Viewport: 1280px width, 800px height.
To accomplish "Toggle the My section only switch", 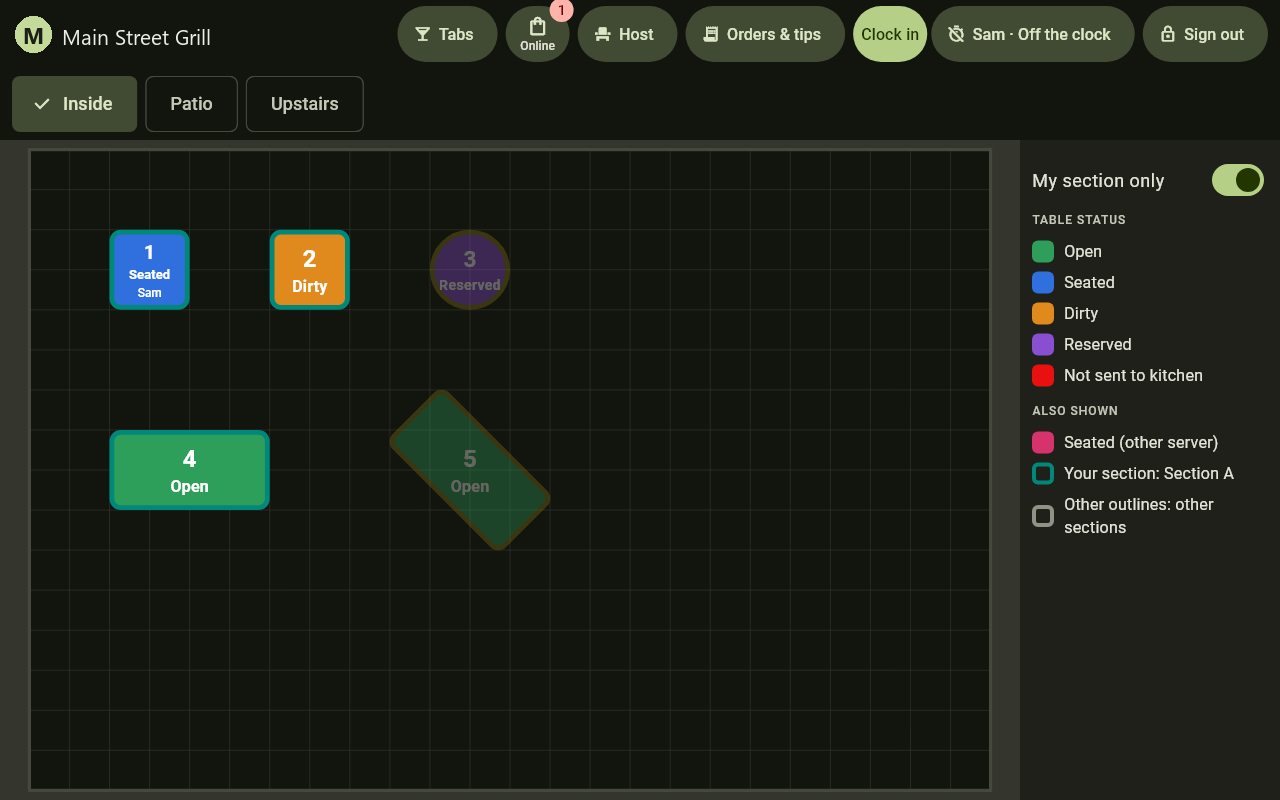I will 1238,180.
